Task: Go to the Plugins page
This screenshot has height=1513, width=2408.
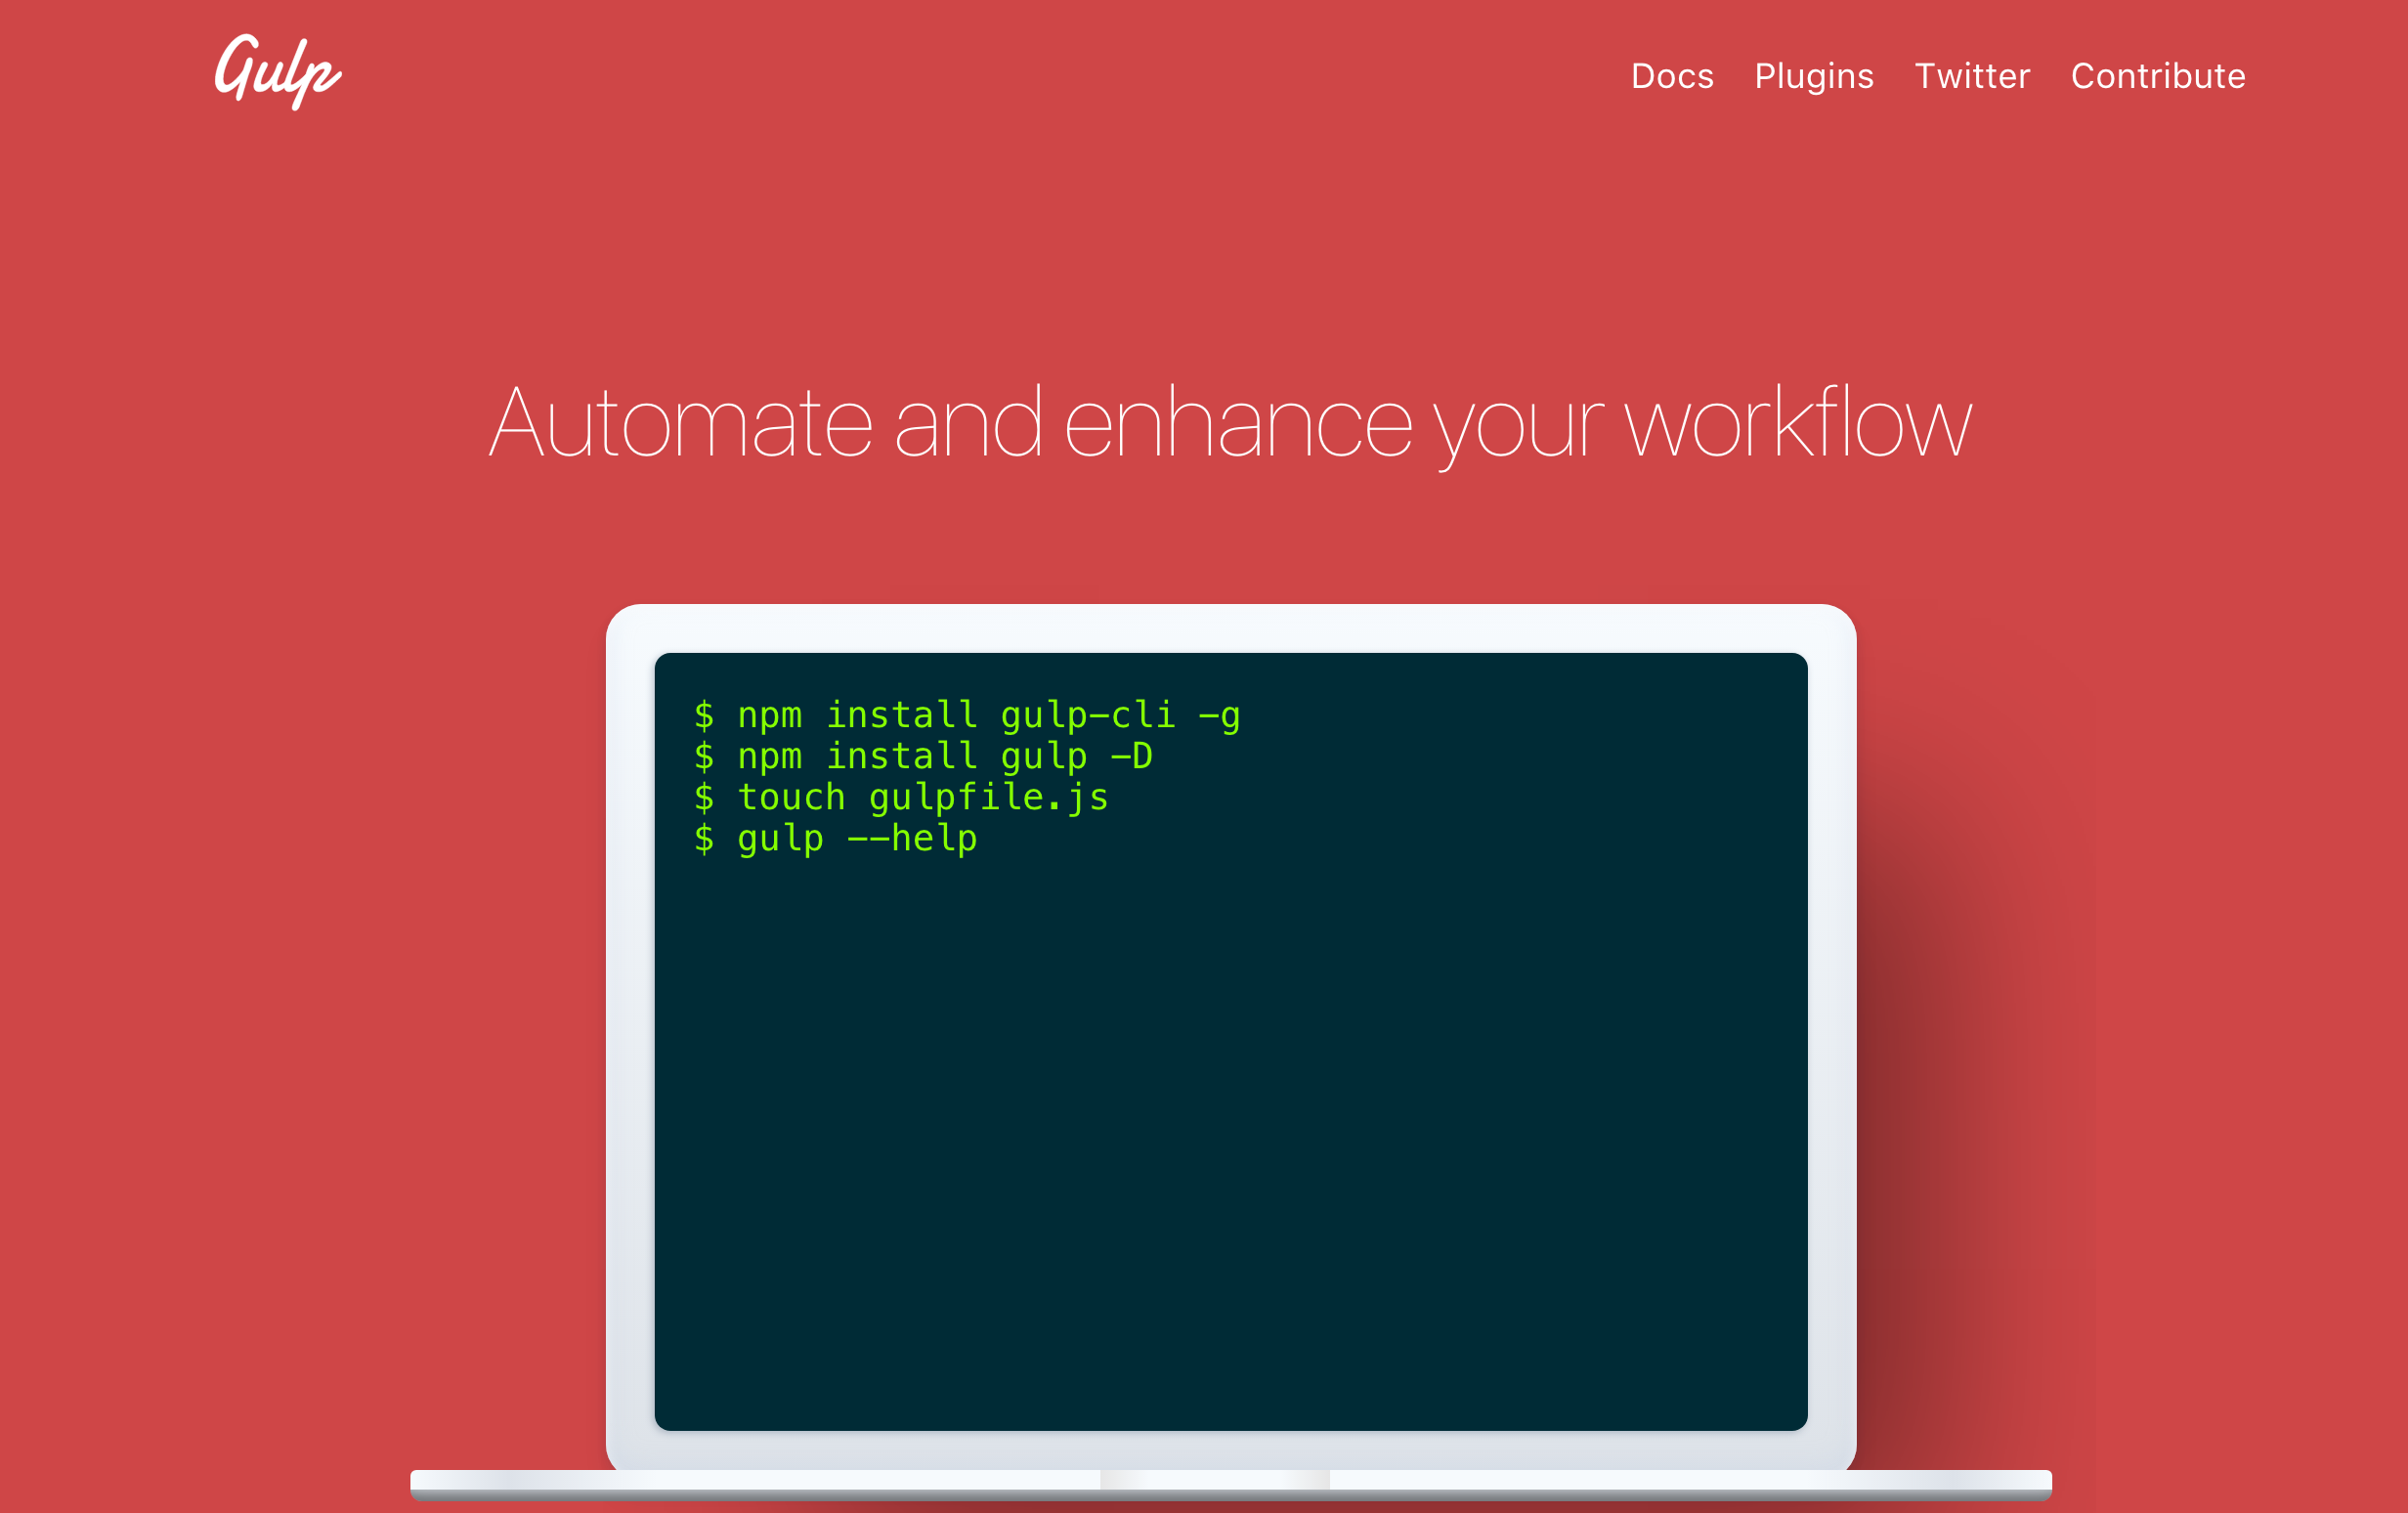Action: pos(1814,77)
